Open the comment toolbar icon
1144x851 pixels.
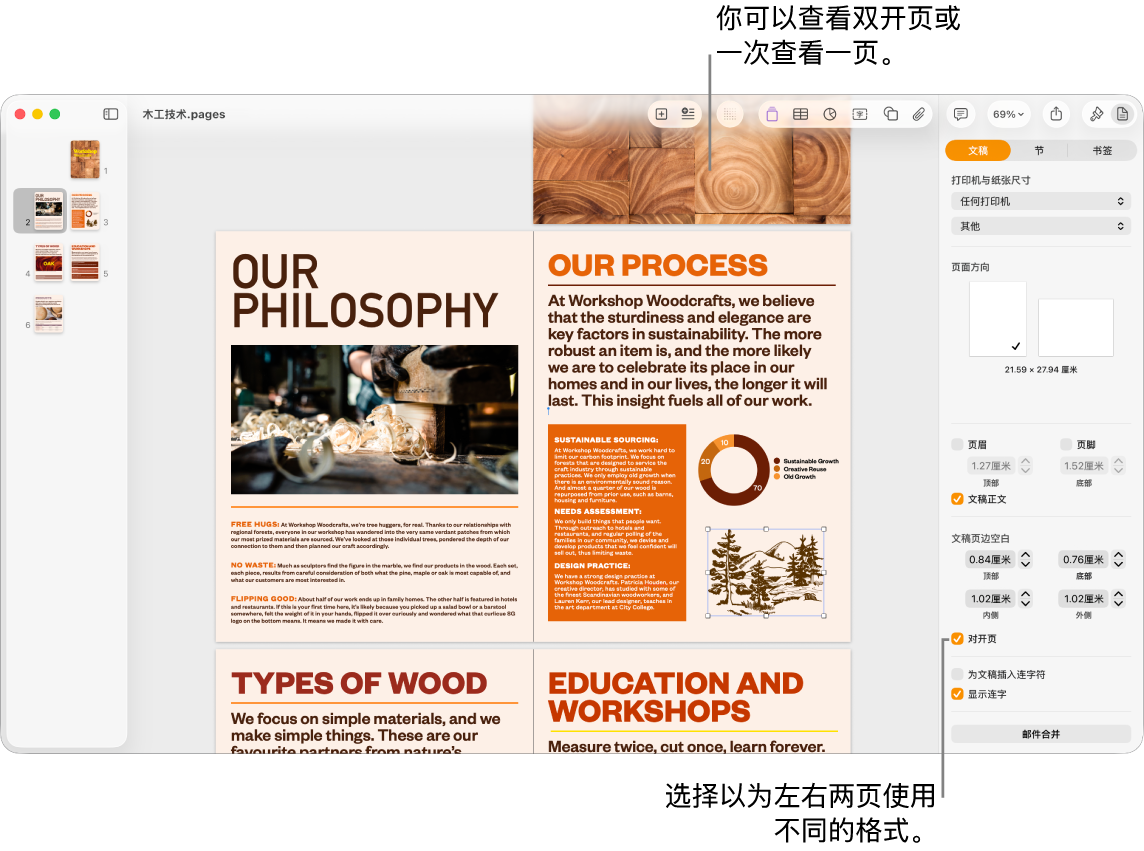[961, 114]
